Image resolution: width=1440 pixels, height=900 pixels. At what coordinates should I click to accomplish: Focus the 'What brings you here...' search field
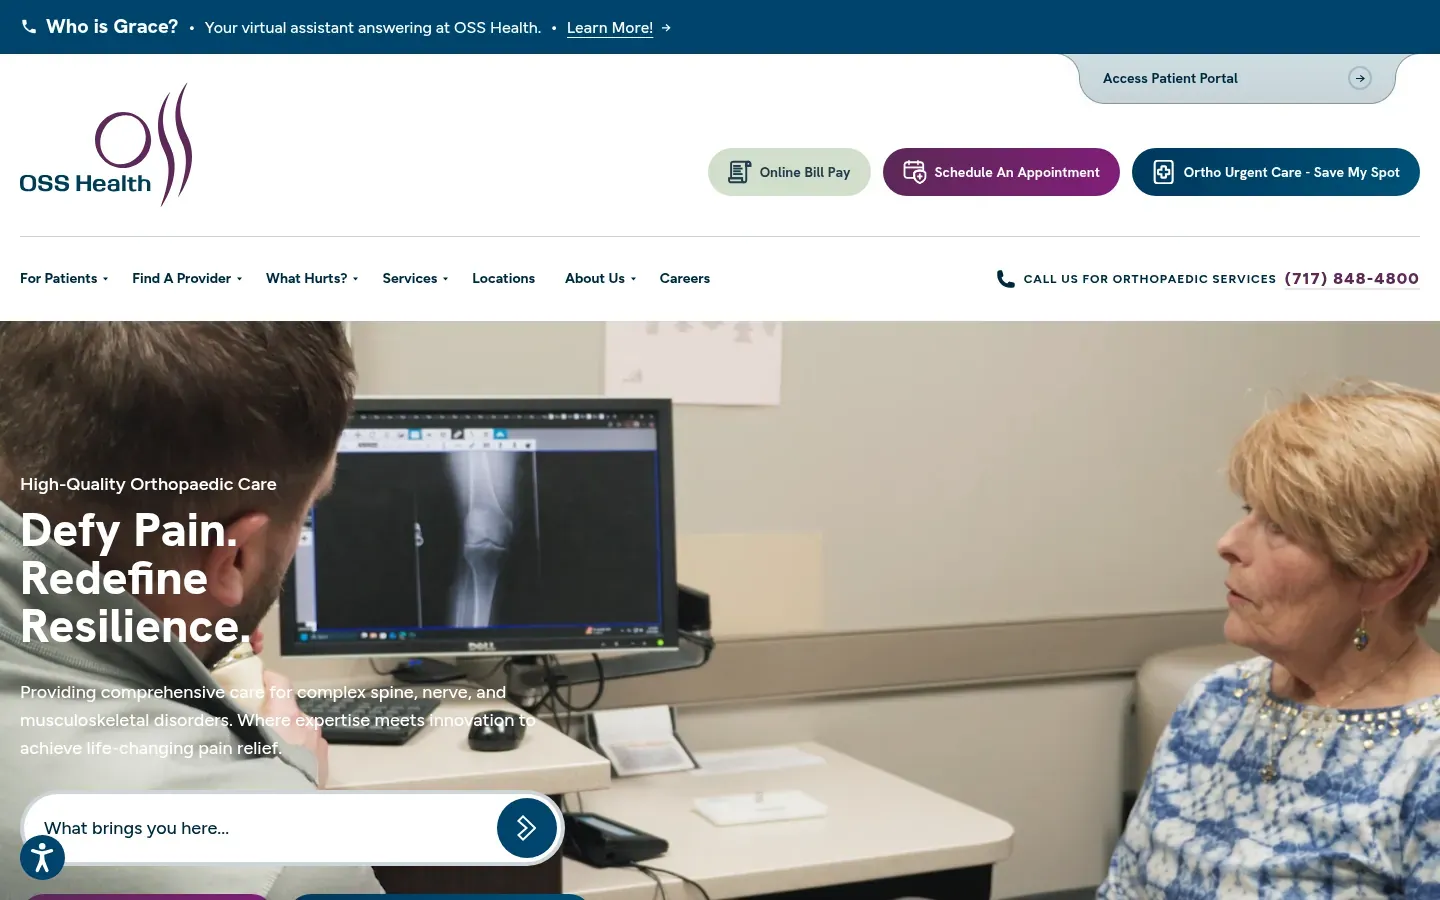pos(260,828)
